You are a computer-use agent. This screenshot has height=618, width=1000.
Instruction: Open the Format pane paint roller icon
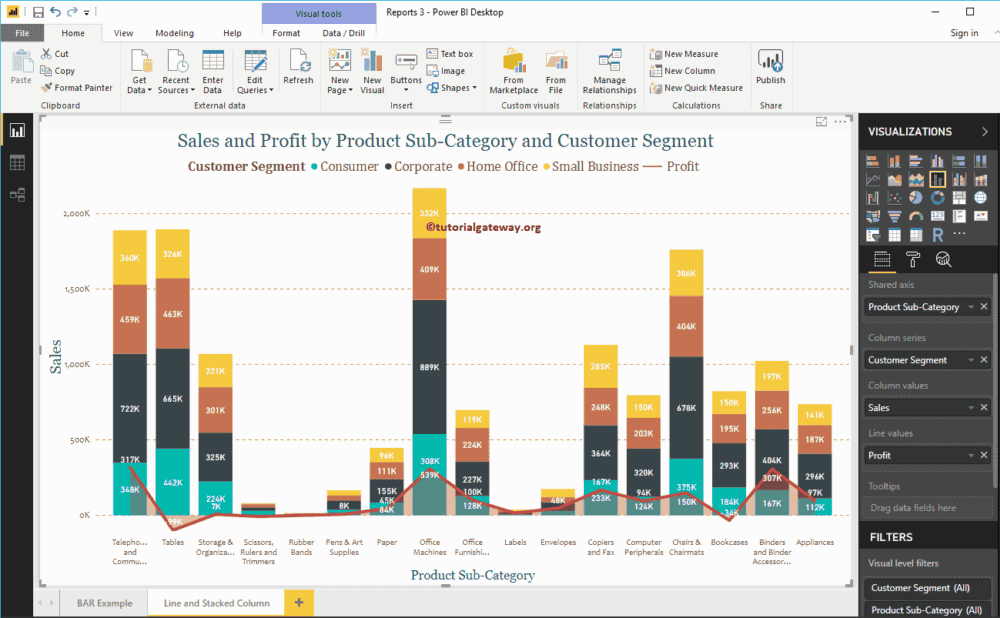[912, 259]
